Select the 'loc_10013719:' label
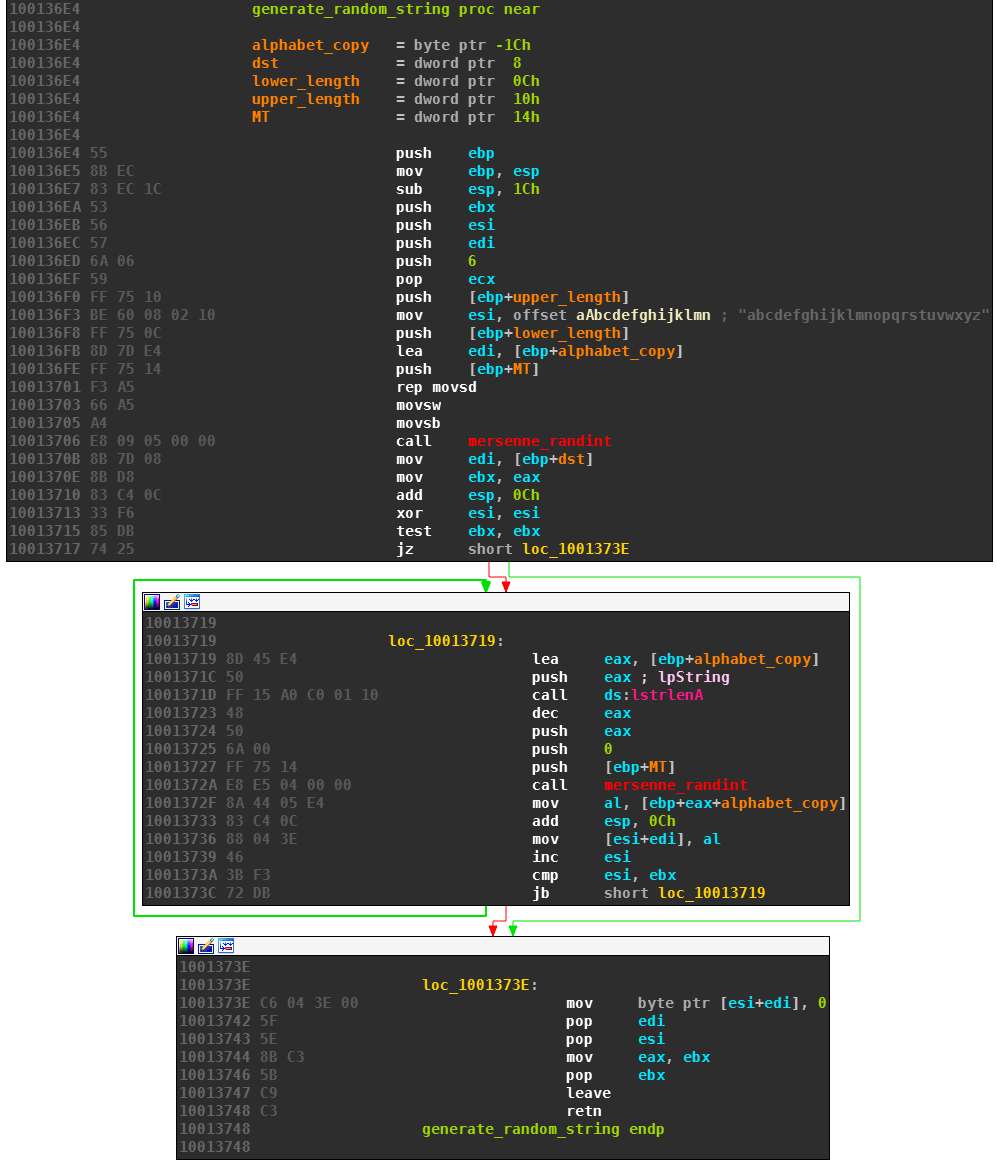Image resolution: width=997 pixels, height=1167 pixels. pos(446,641)
